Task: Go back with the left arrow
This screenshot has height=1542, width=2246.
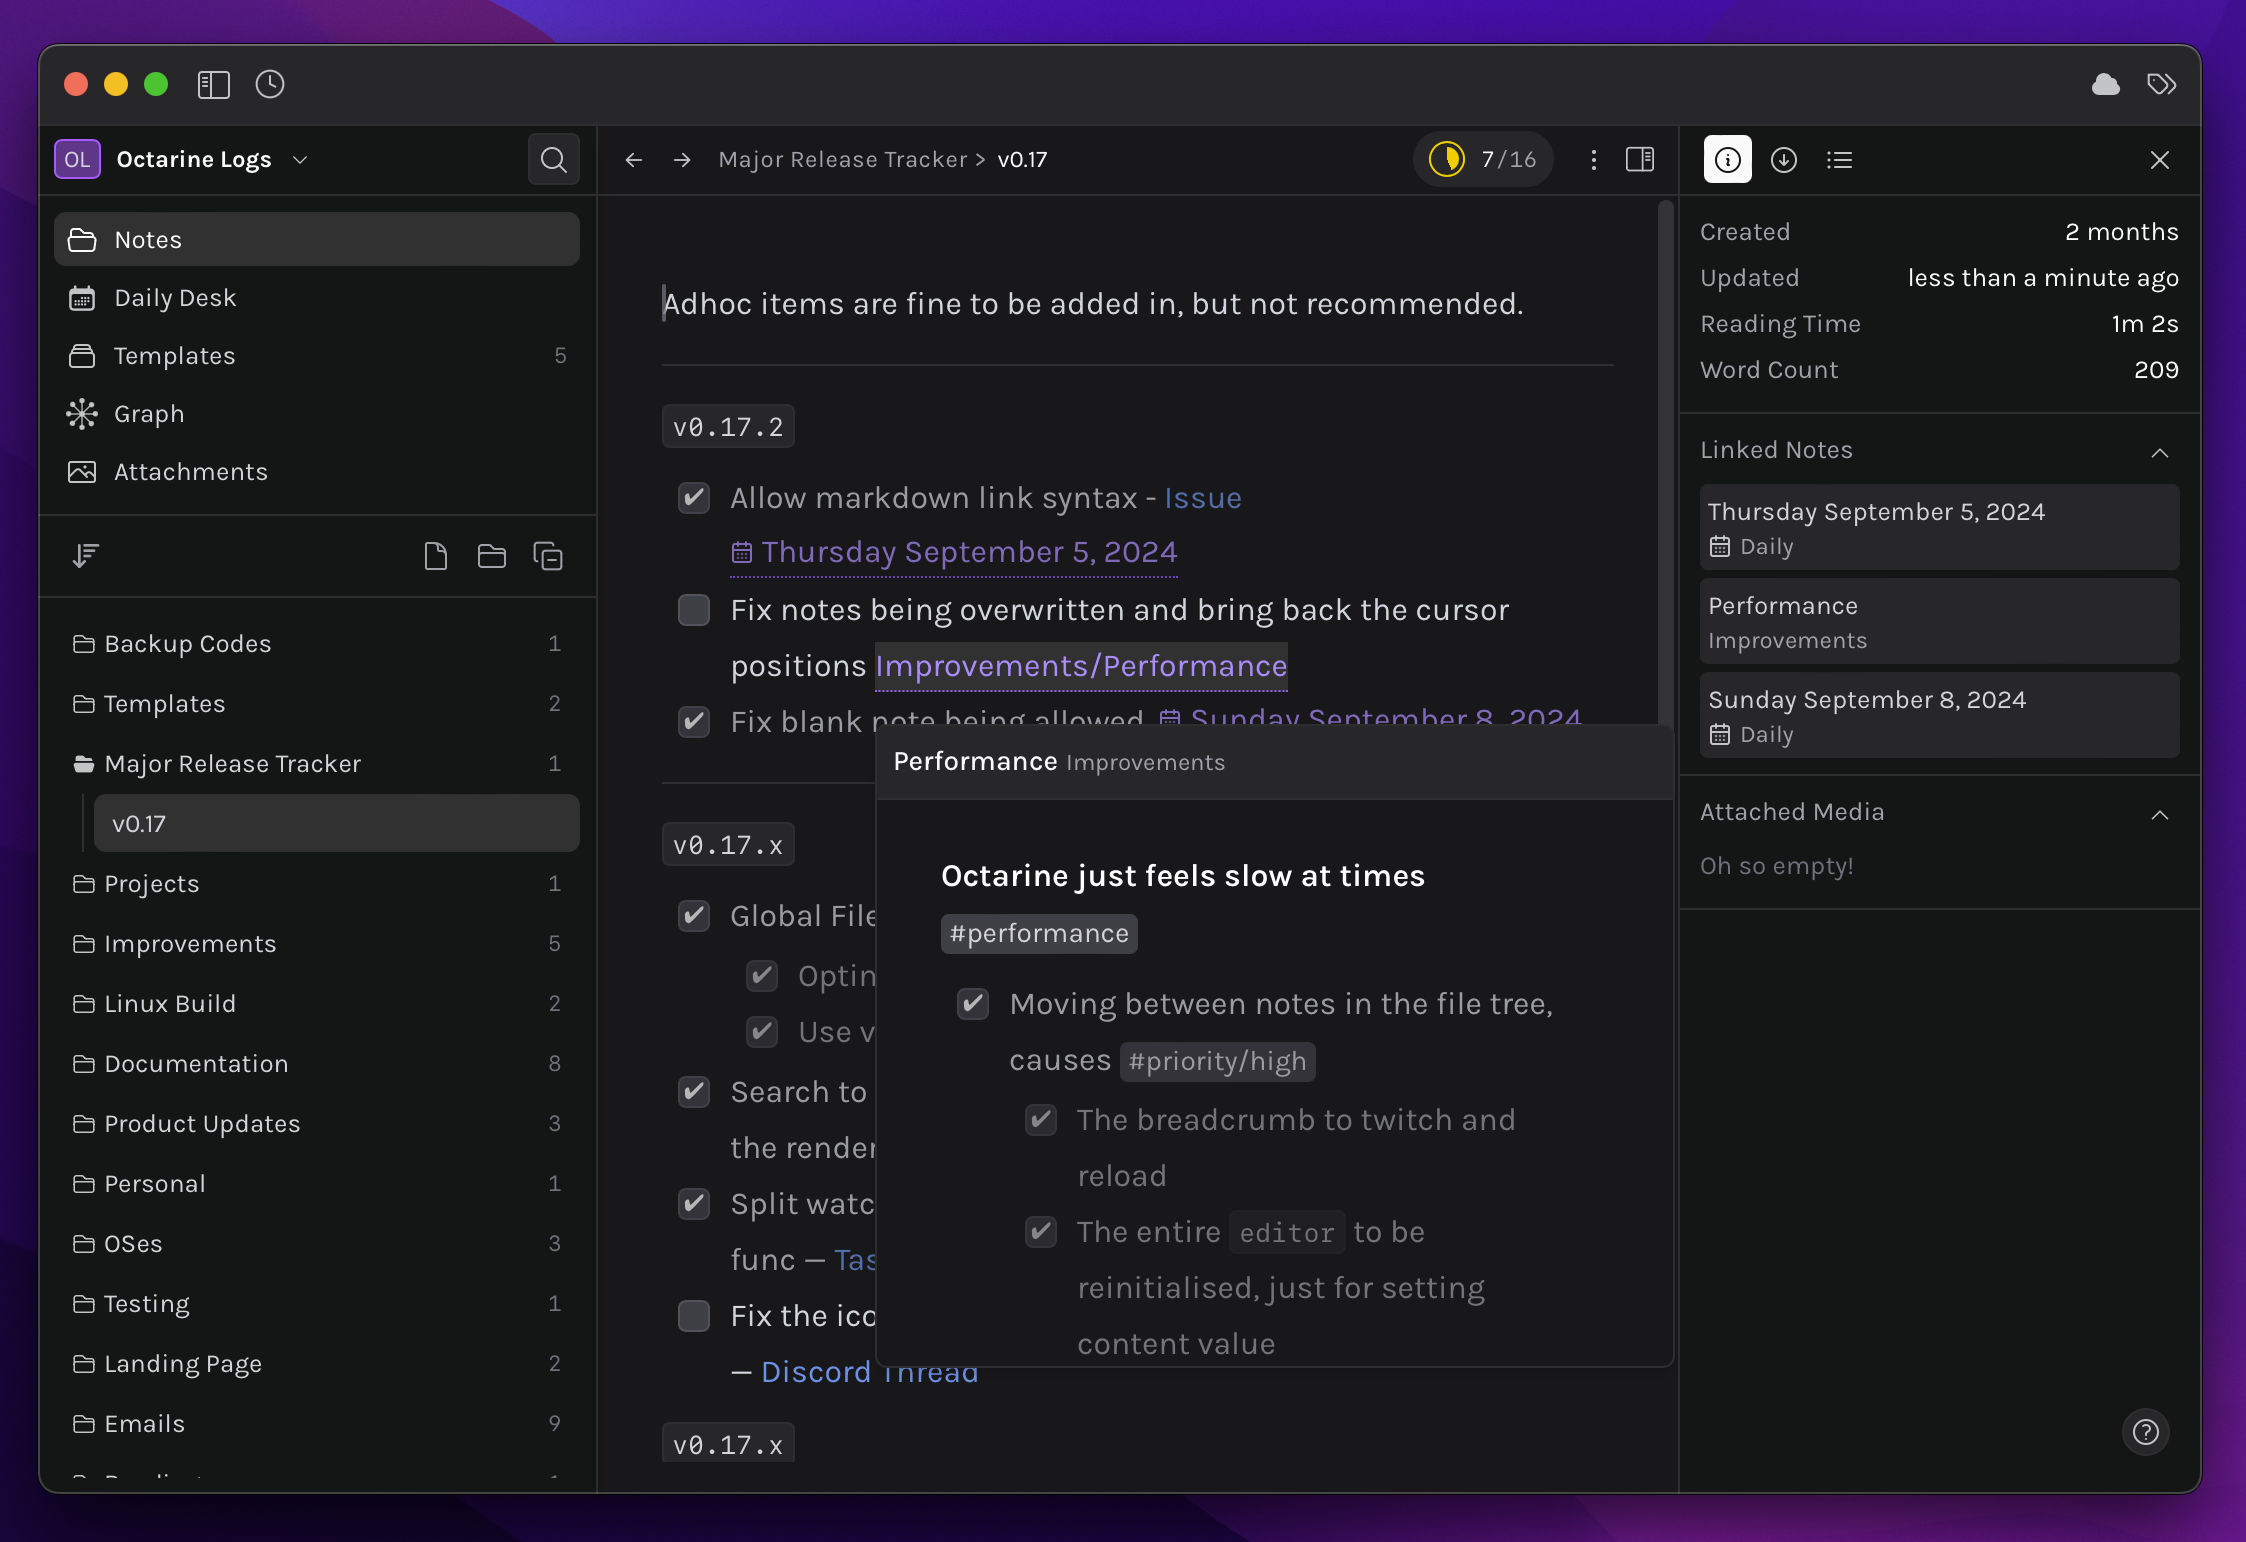Action: coord(634,160)
